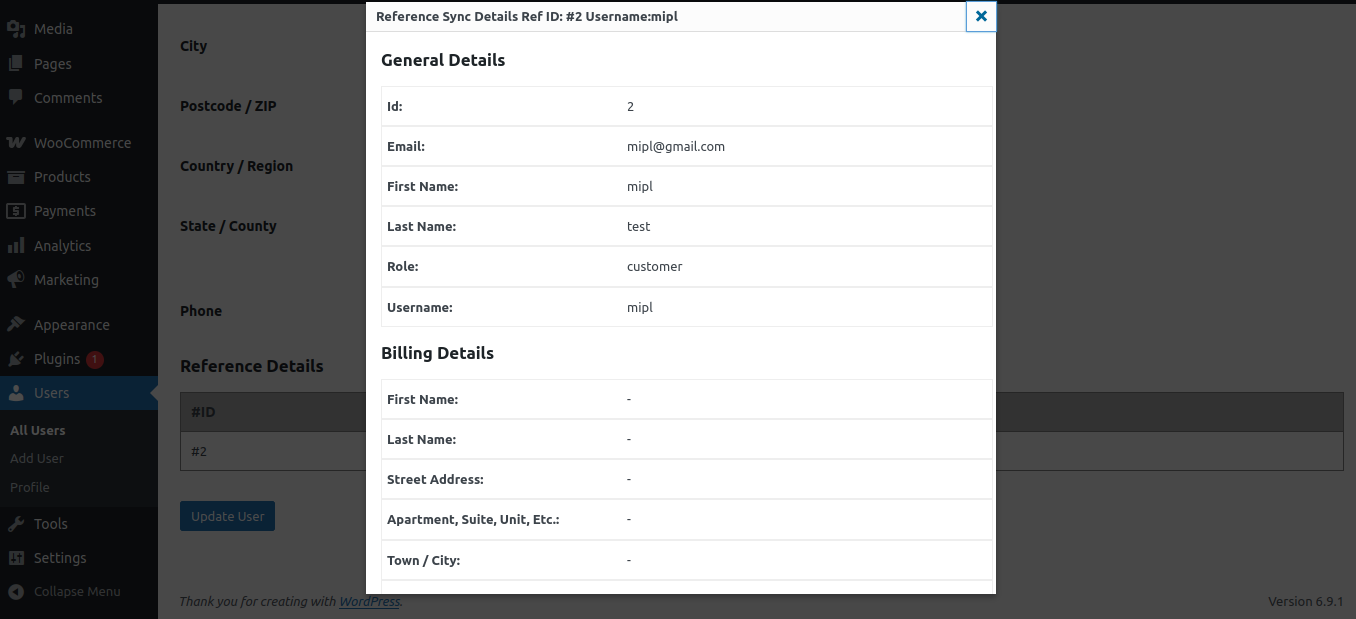1356x619 pixels.
Task: Open the Users menu item
Action: tap(52, 393)
